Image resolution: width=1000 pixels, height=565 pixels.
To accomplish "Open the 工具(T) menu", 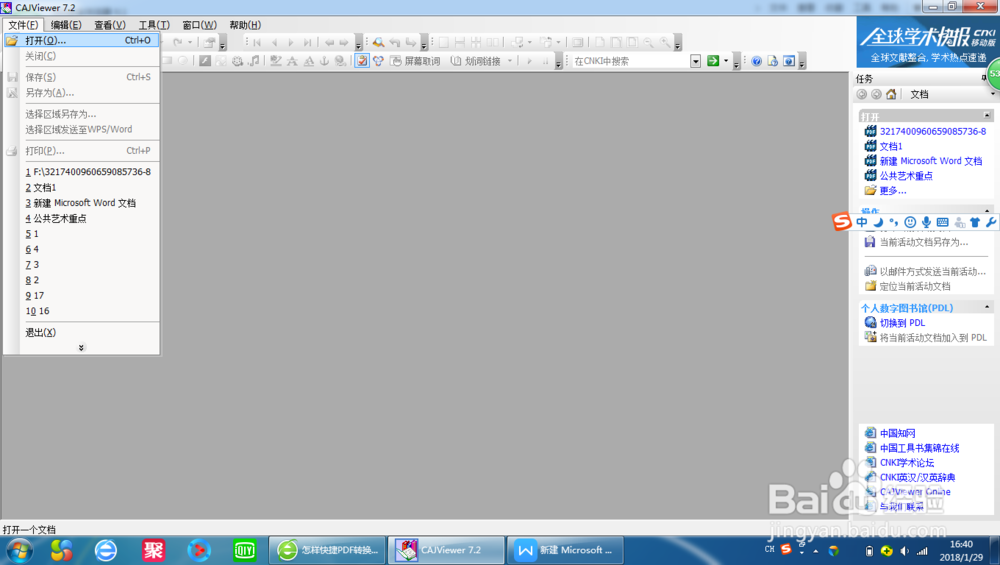I will coord(154,25).
